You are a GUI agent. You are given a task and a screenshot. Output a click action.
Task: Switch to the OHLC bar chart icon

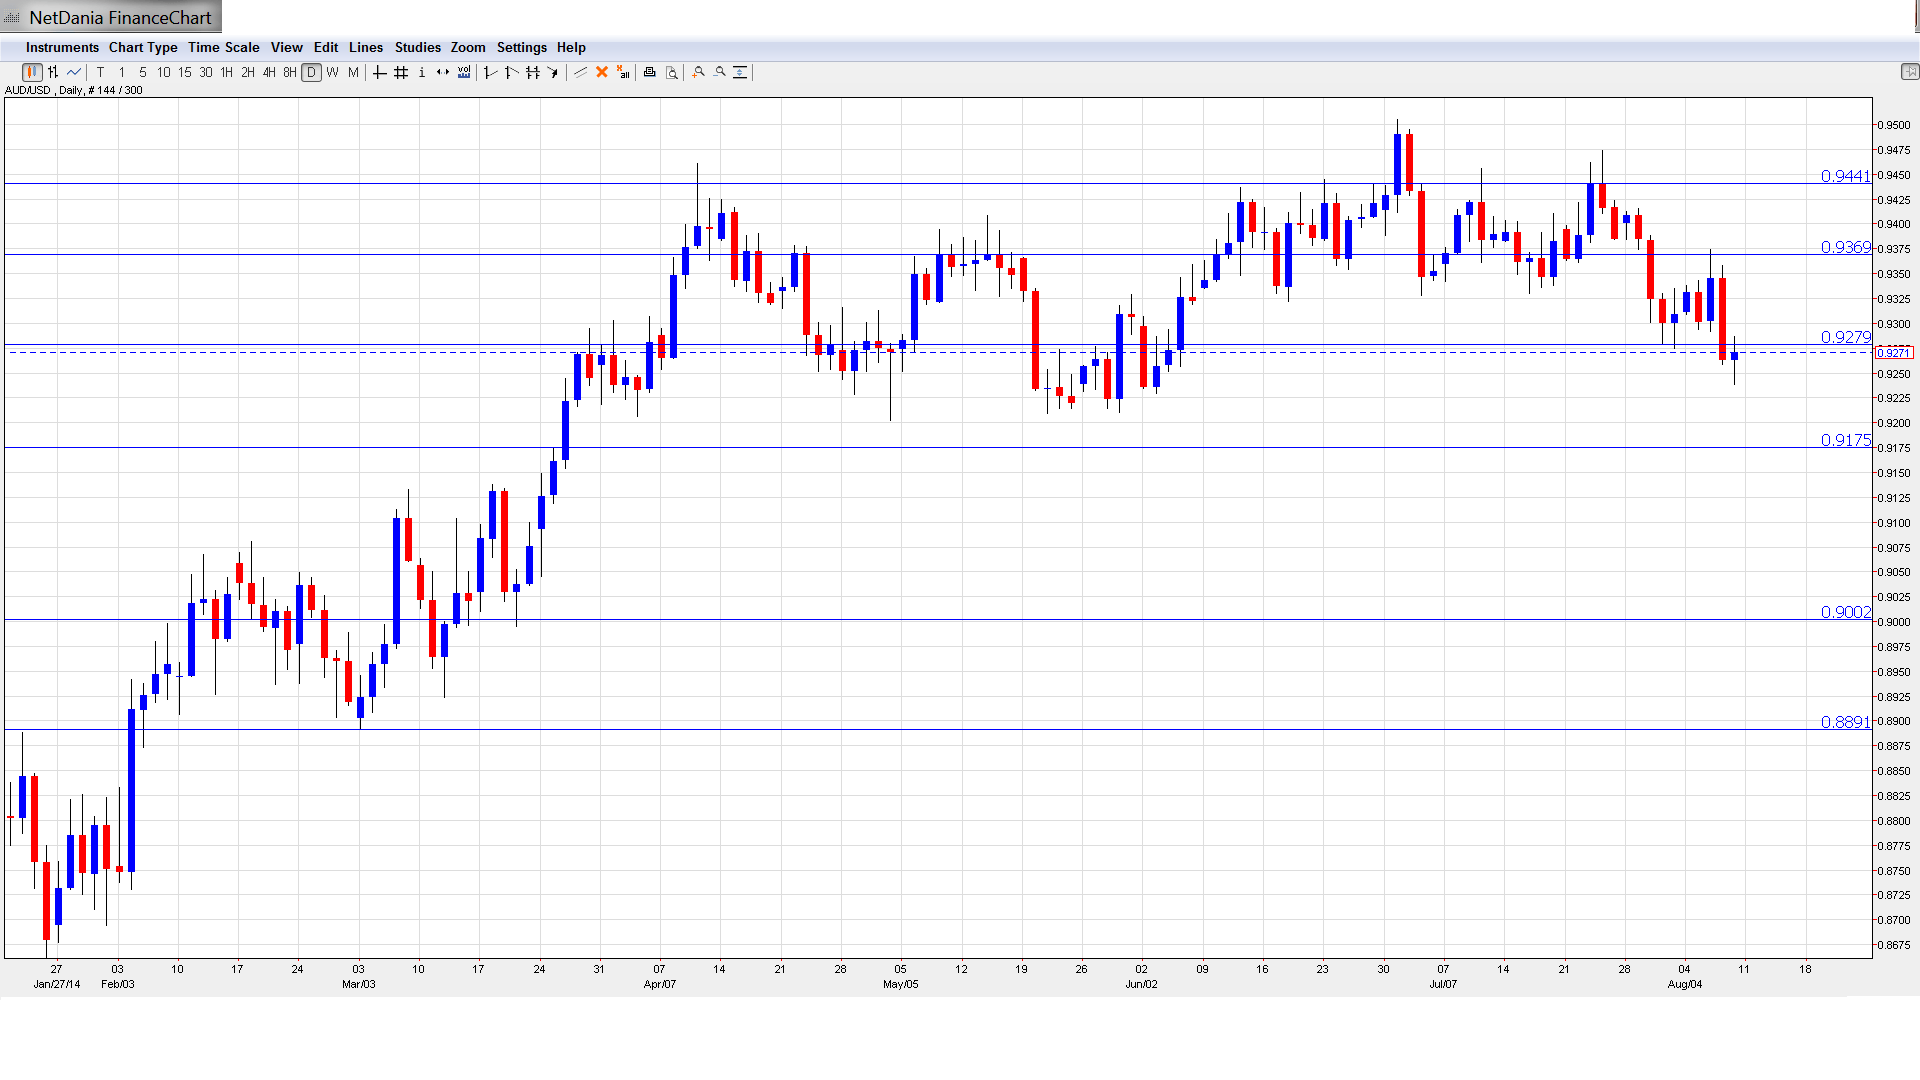click(x=53, y=72)
